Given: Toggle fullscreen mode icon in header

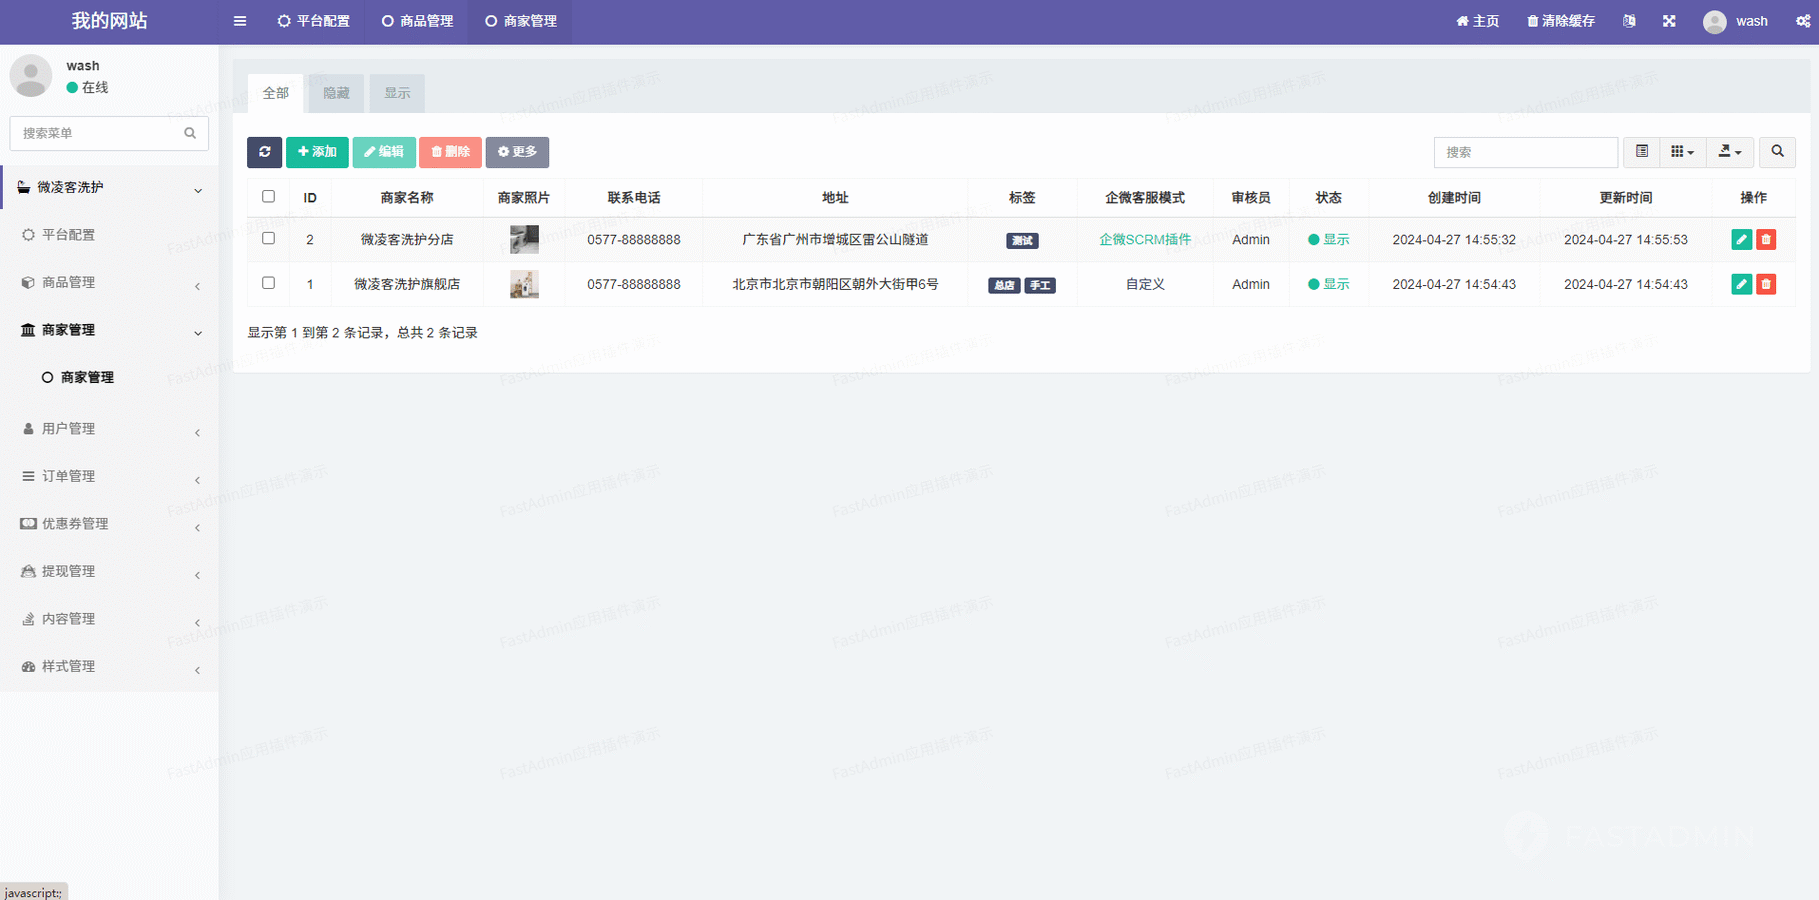Looking at the screenshot, I should 1669,21.
